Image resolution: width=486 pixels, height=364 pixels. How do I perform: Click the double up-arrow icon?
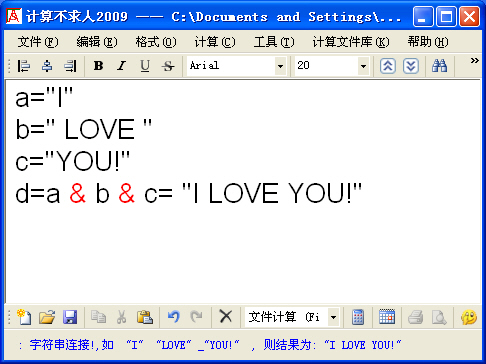pos(388,66)
